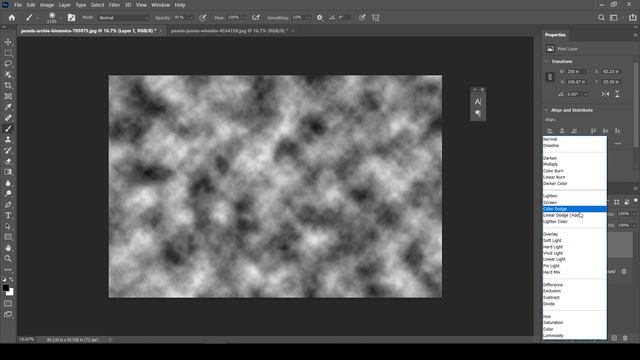Set the foreground color swatch

[x=5, y=288]
